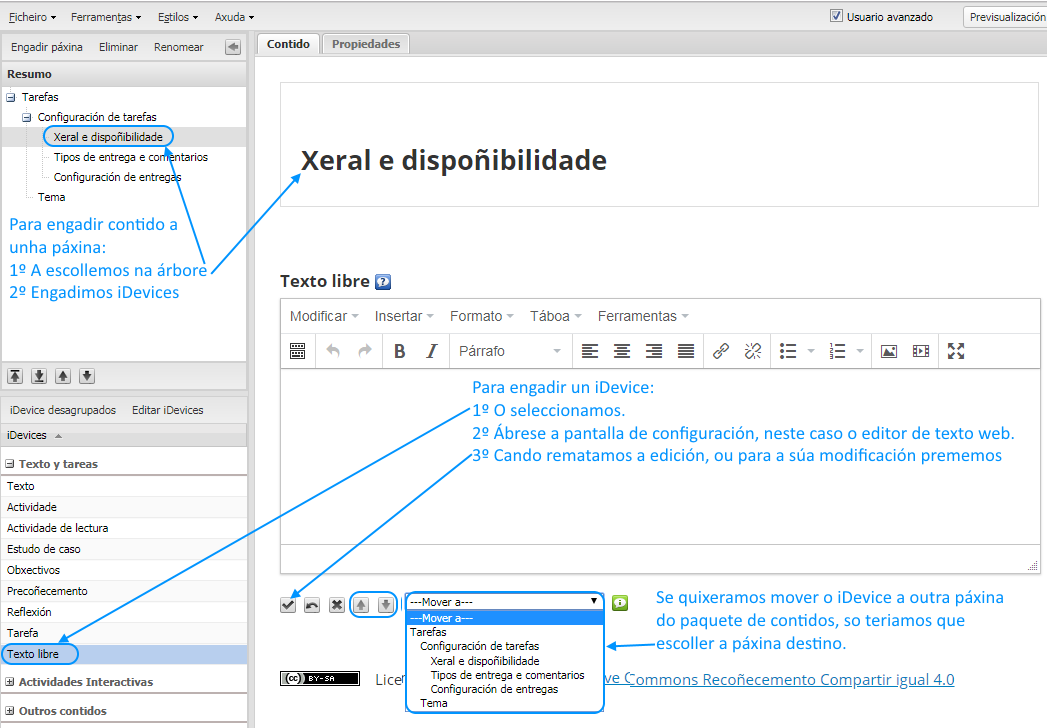Click the insert image icon

tap(888, 351)
